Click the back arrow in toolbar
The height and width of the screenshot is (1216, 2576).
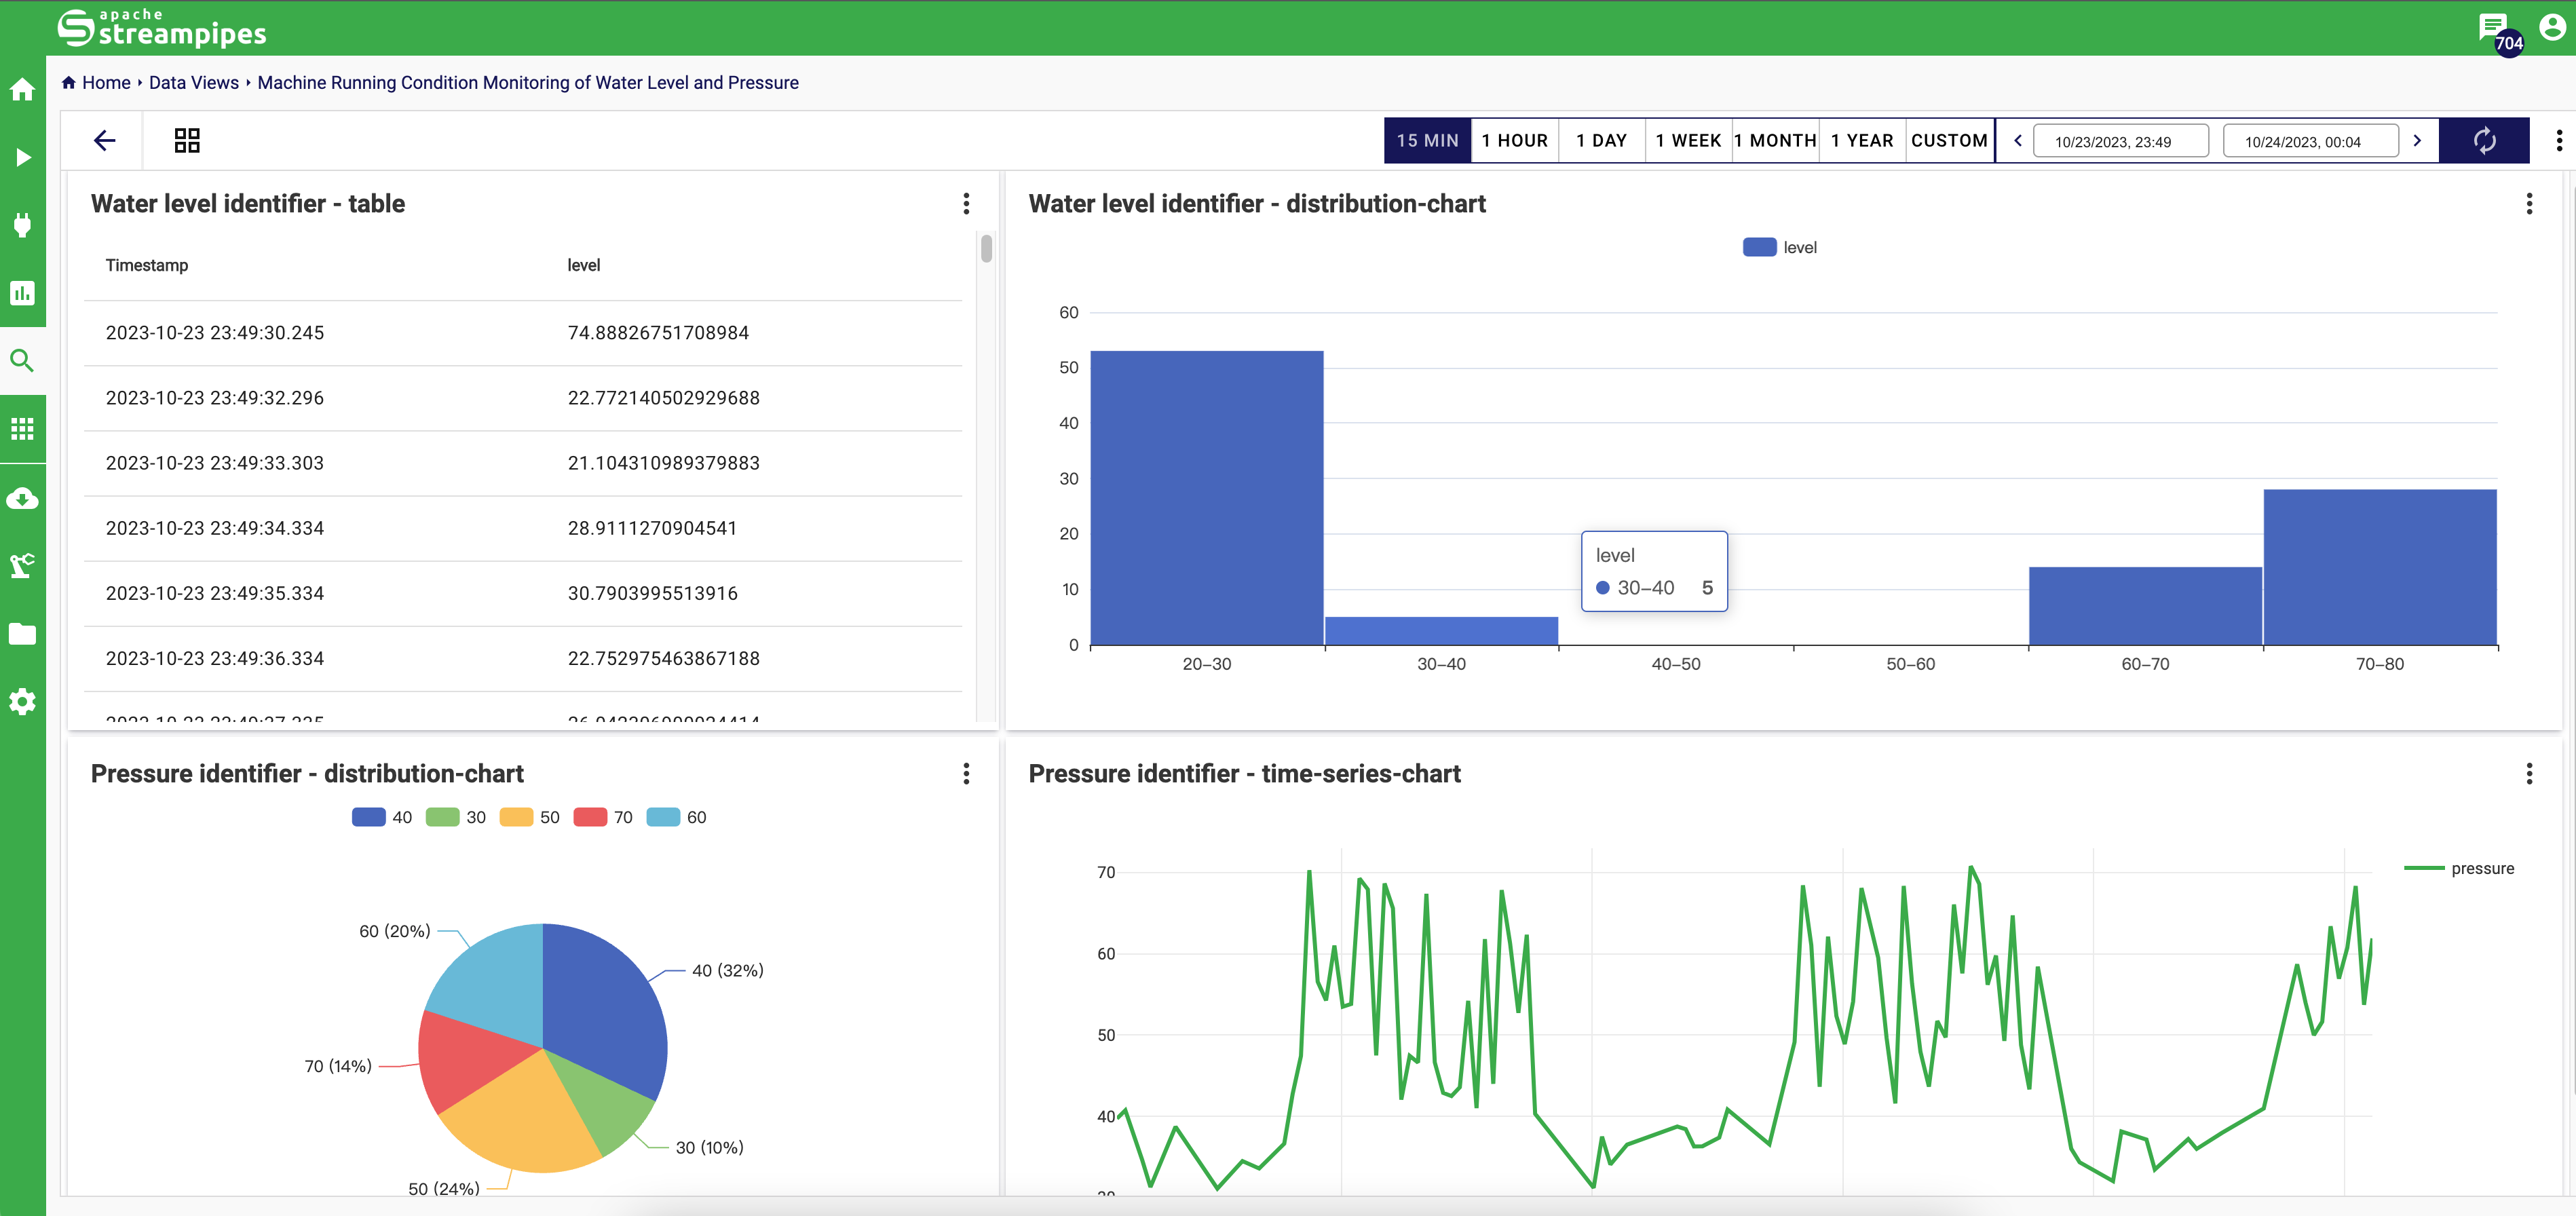pos(104,141)
